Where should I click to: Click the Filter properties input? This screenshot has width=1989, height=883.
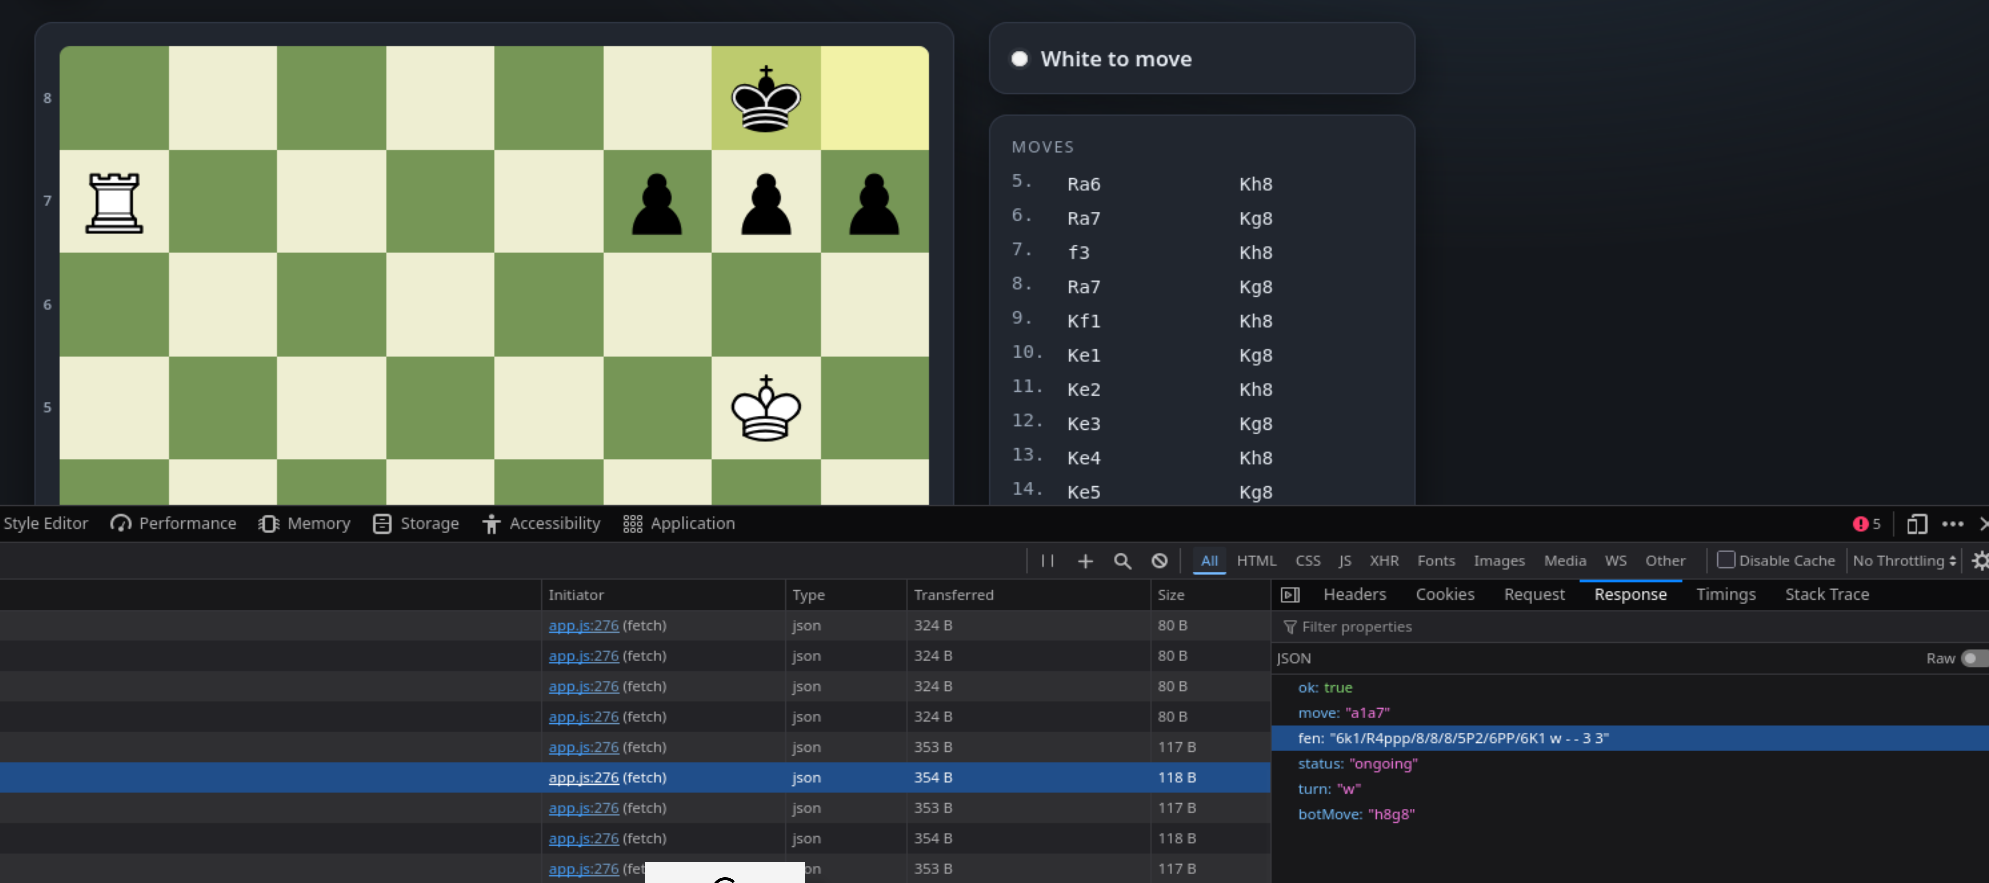(1630, 627)
